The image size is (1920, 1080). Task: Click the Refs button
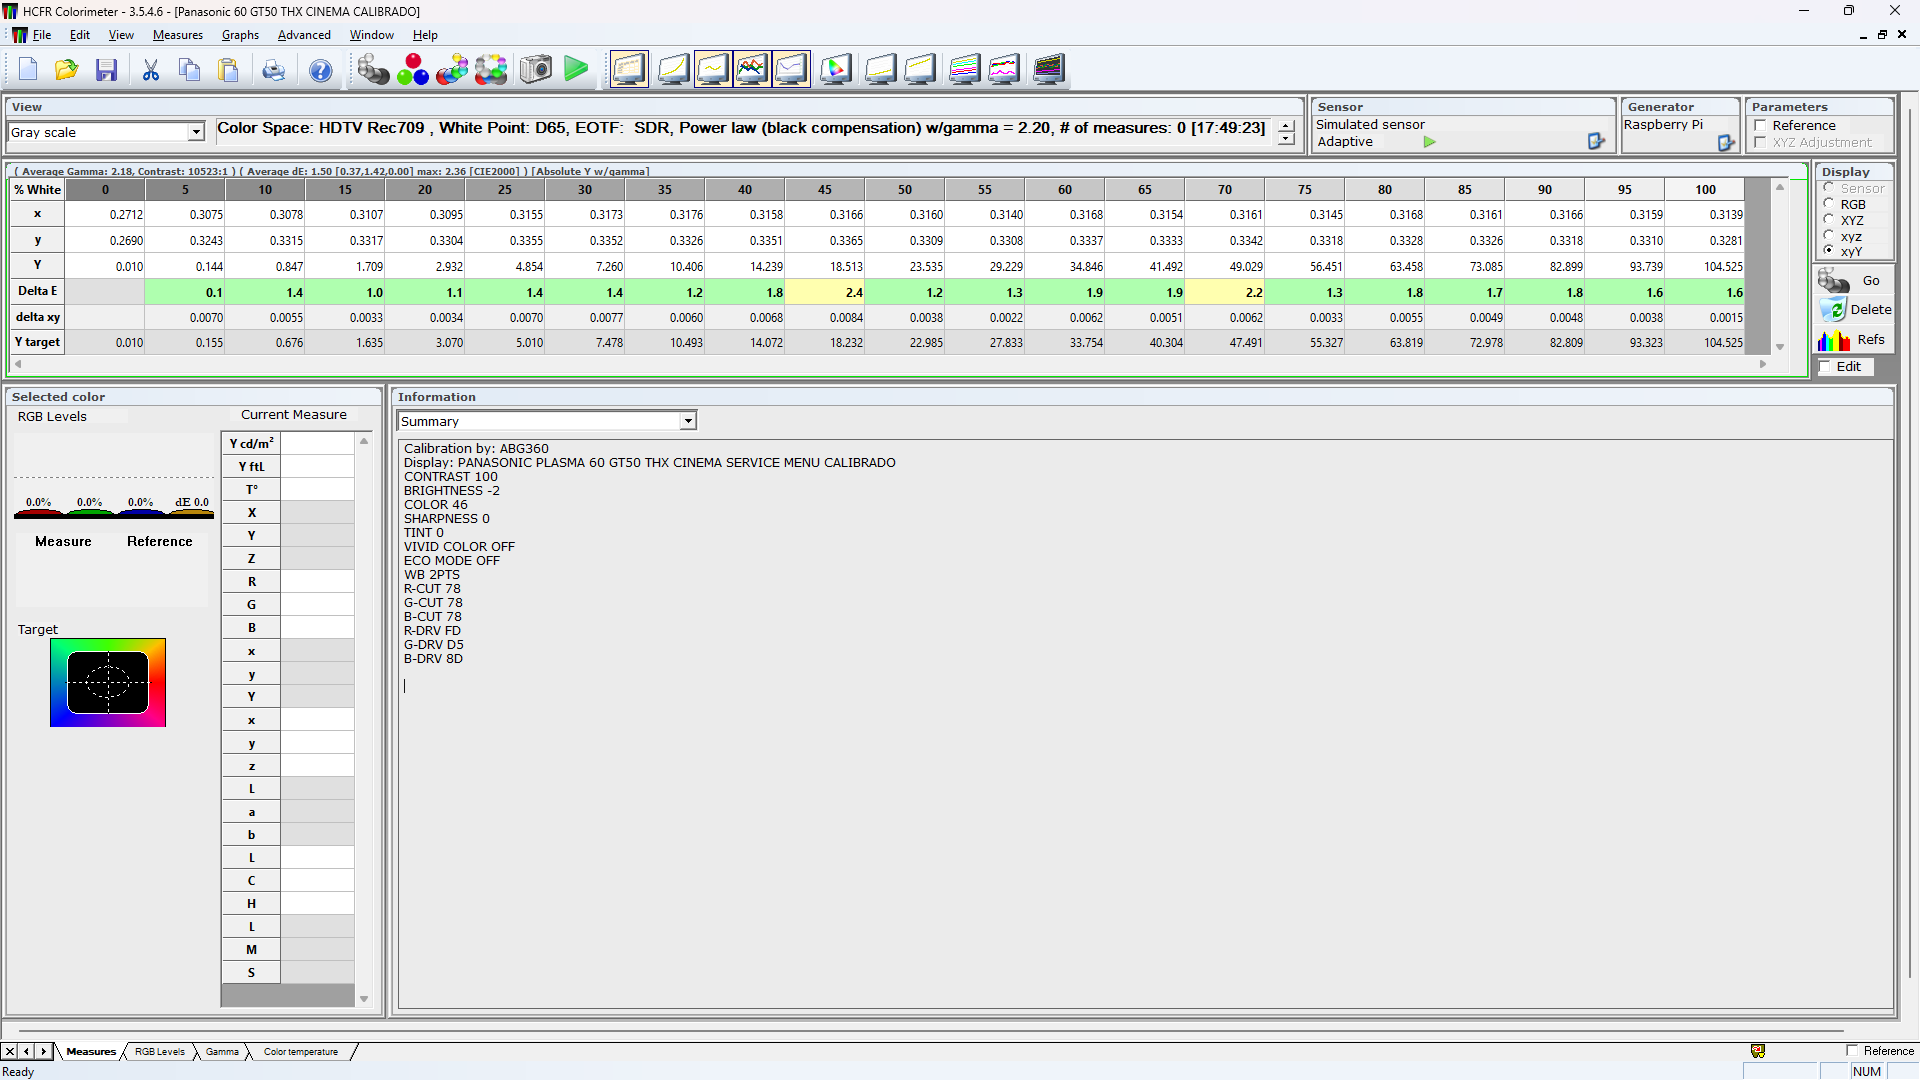[1855, 340]
